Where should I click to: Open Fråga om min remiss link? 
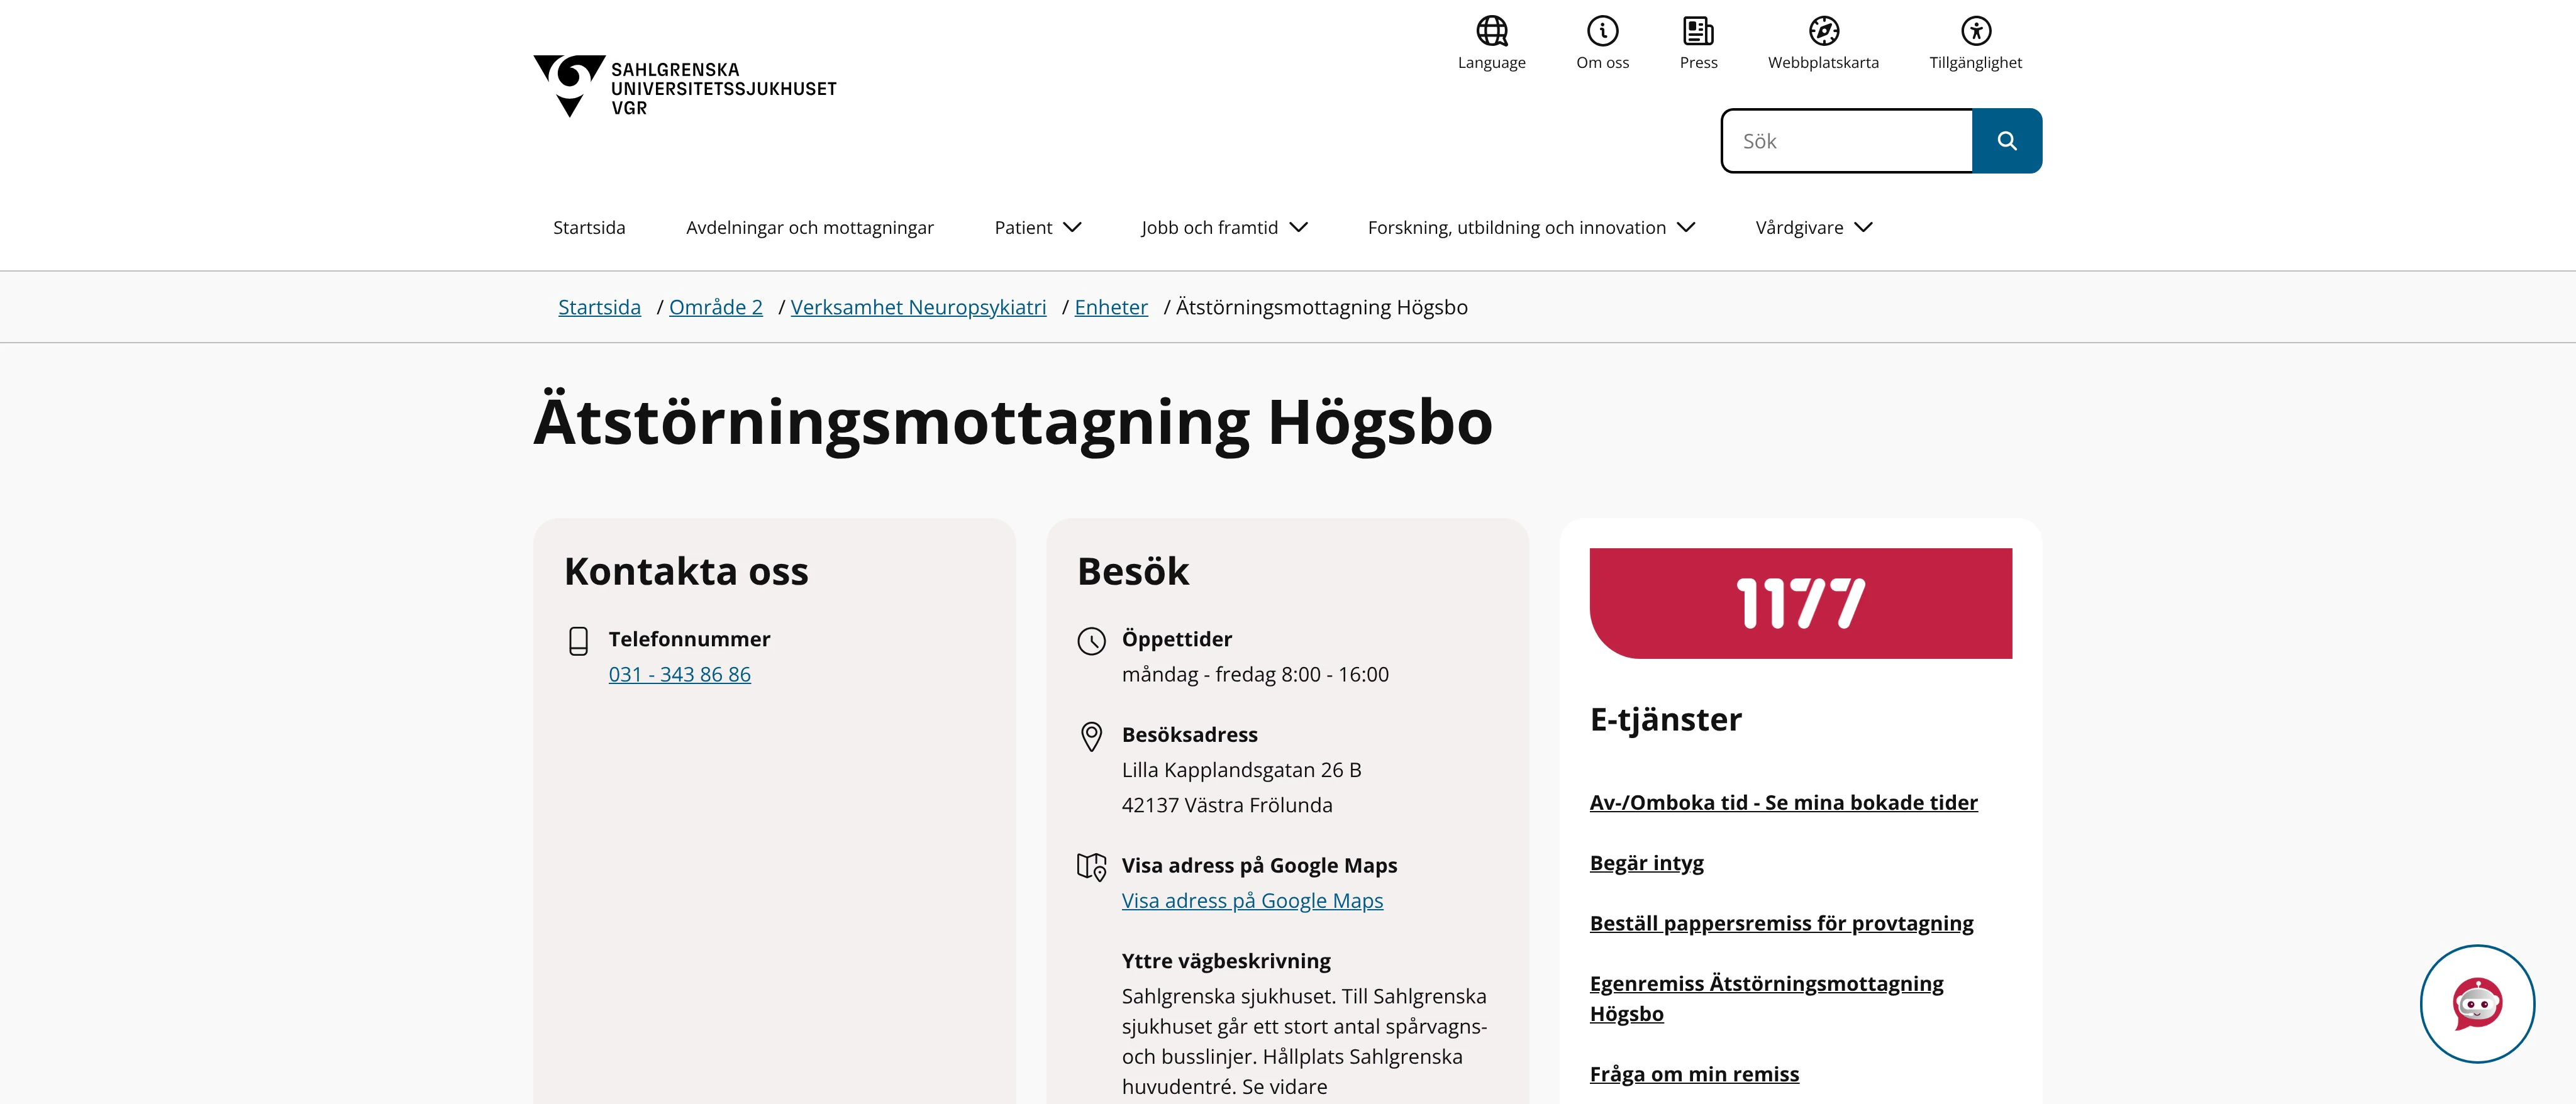[x=1694, y=1074]
